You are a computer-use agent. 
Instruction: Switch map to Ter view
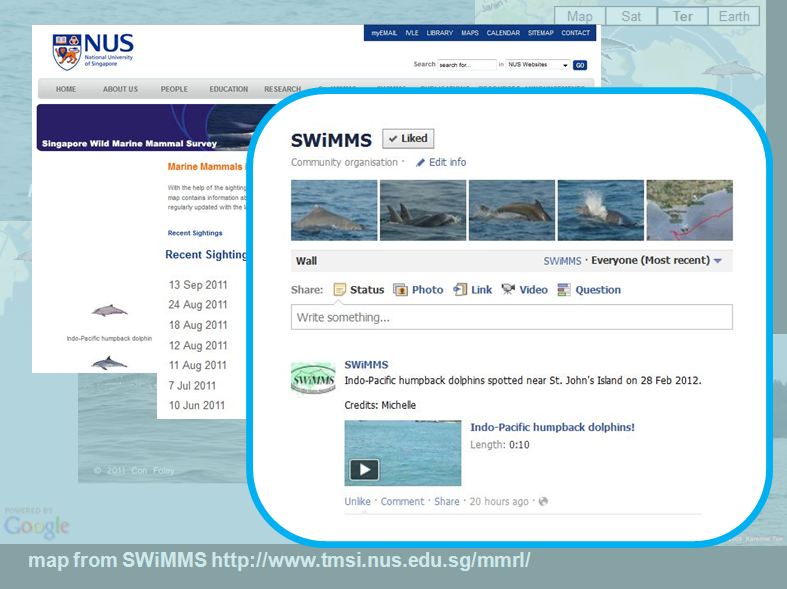[x=683, y=16]
